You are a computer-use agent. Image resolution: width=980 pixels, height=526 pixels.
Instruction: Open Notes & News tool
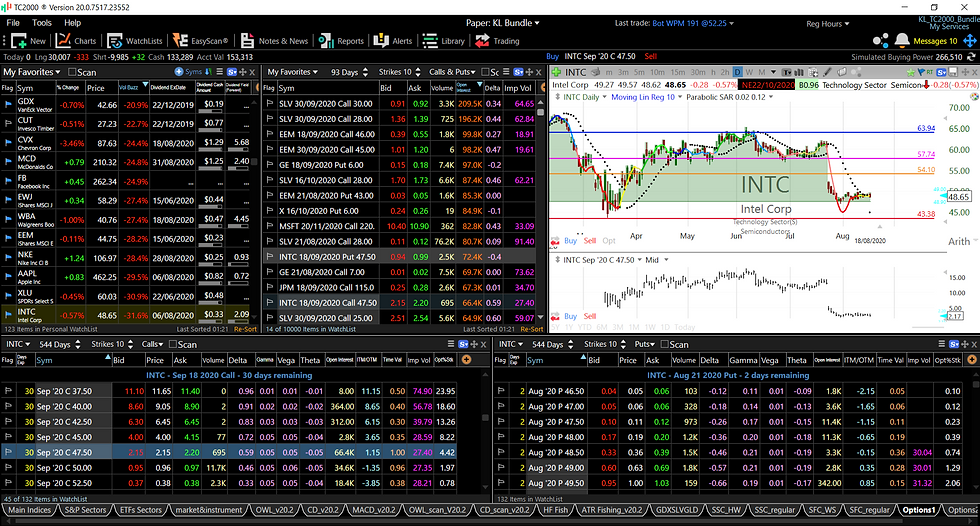click(x=274, y=41)
